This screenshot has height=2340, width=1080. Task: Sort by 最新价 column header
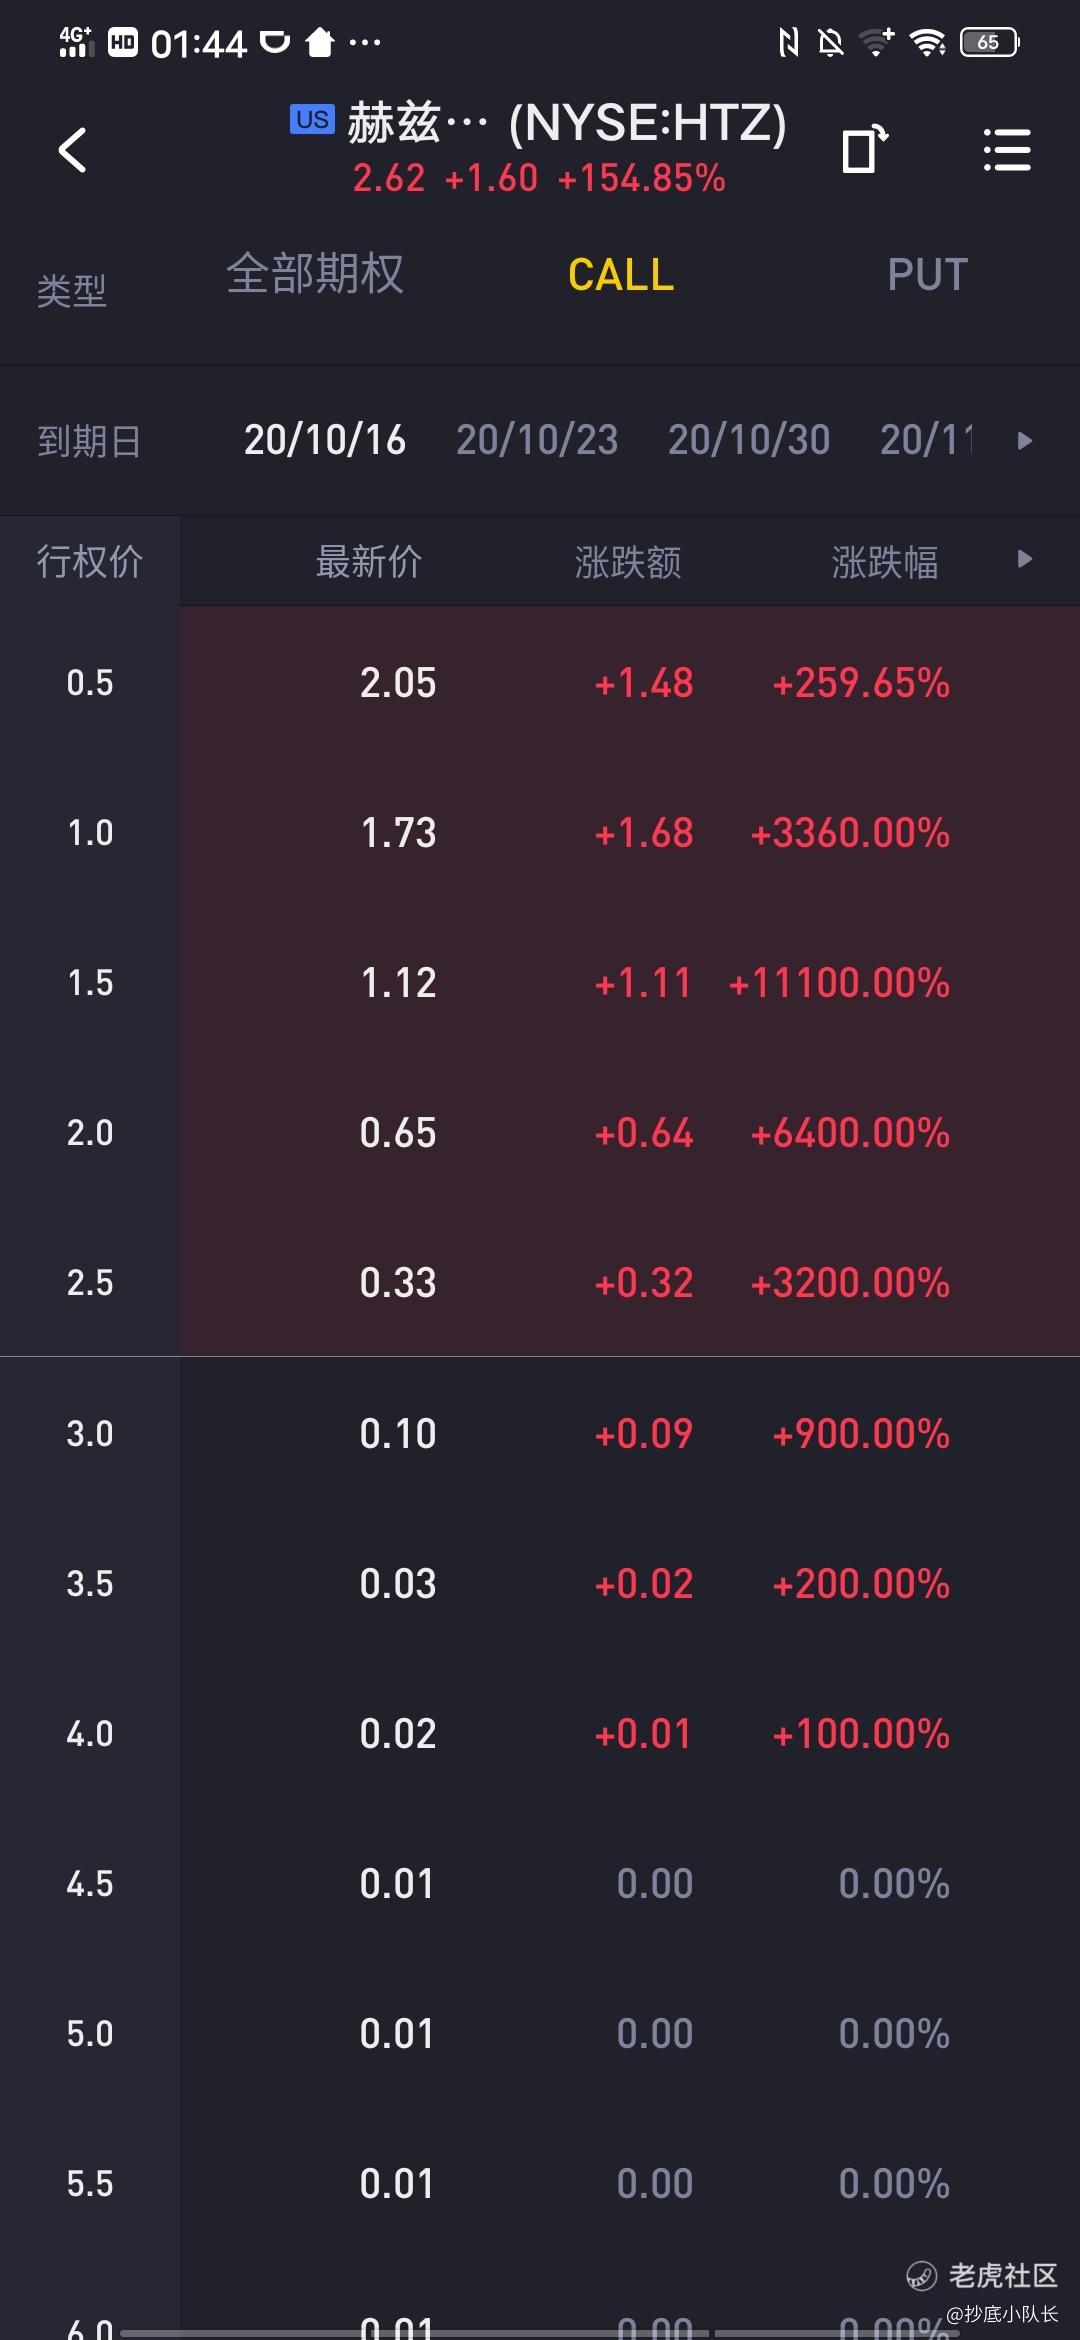click(369, 562)
